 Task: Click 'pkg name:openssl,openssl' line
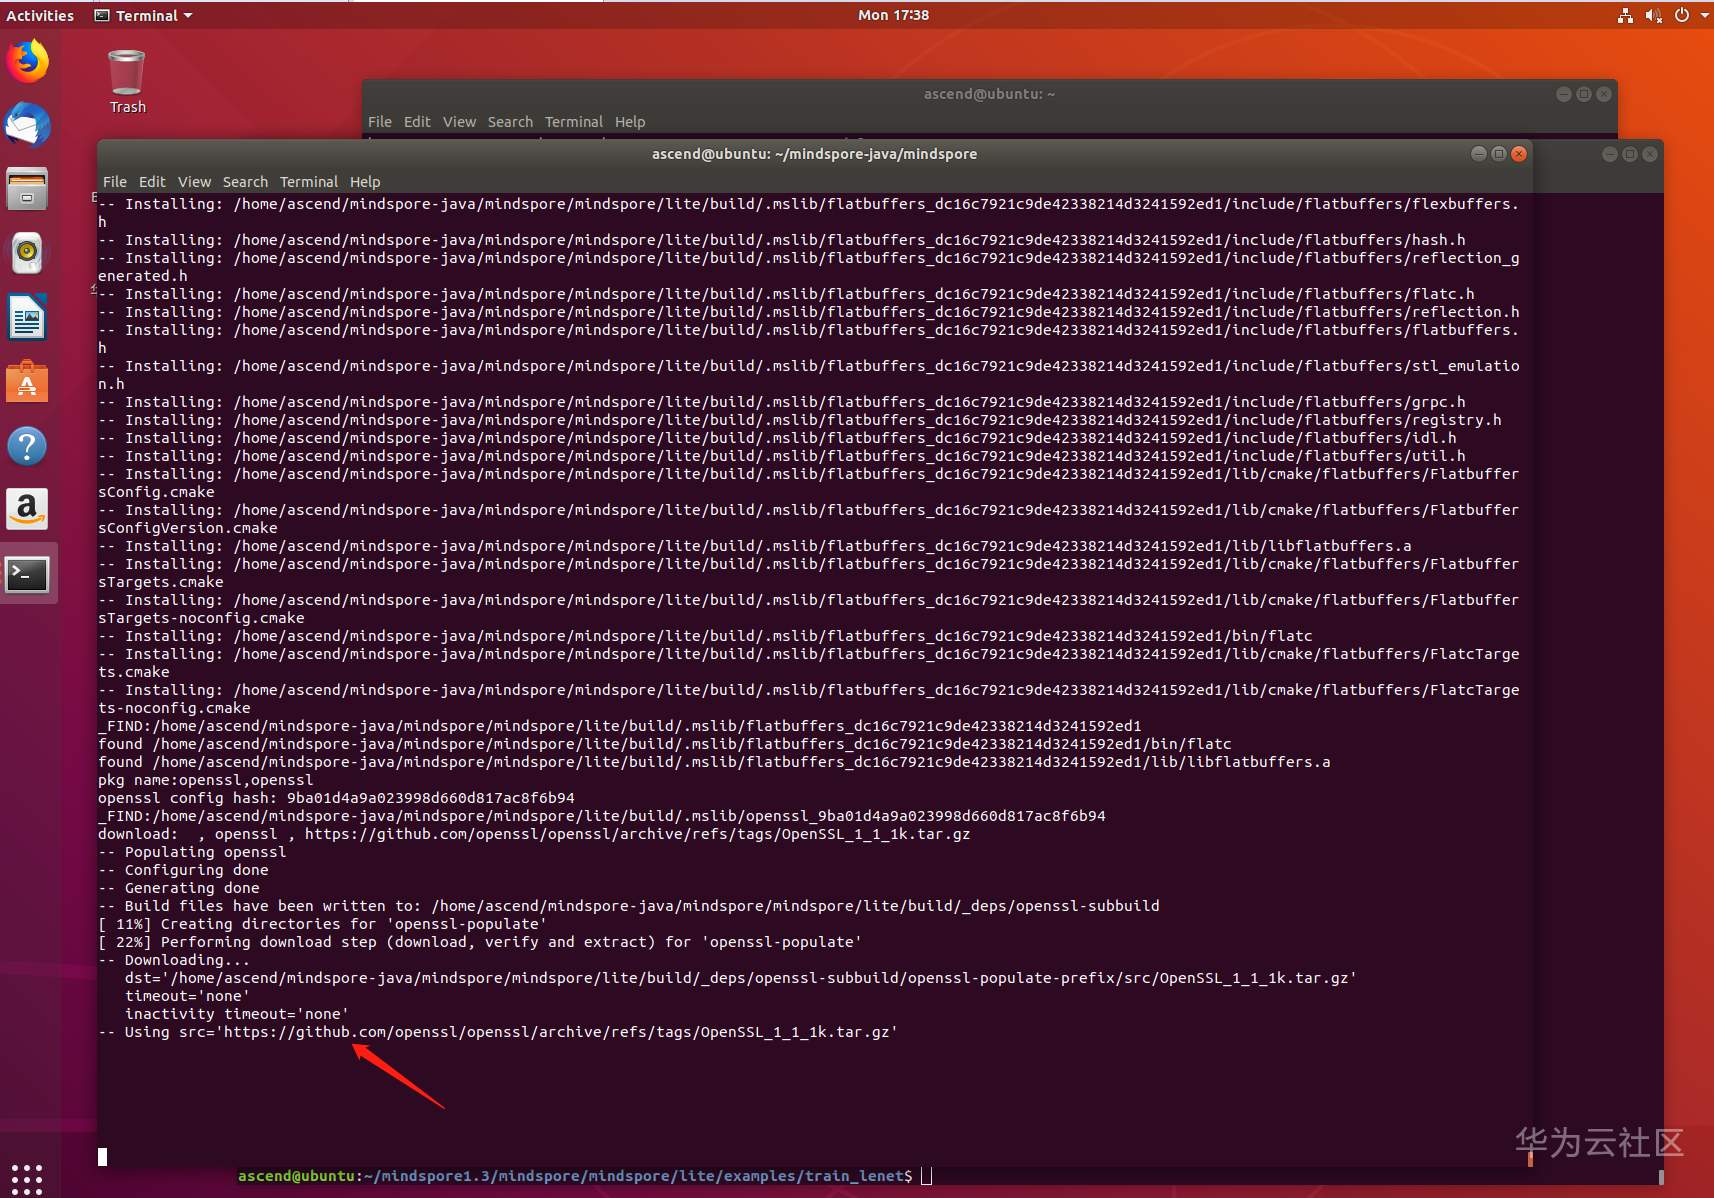(x=205, y=780)
